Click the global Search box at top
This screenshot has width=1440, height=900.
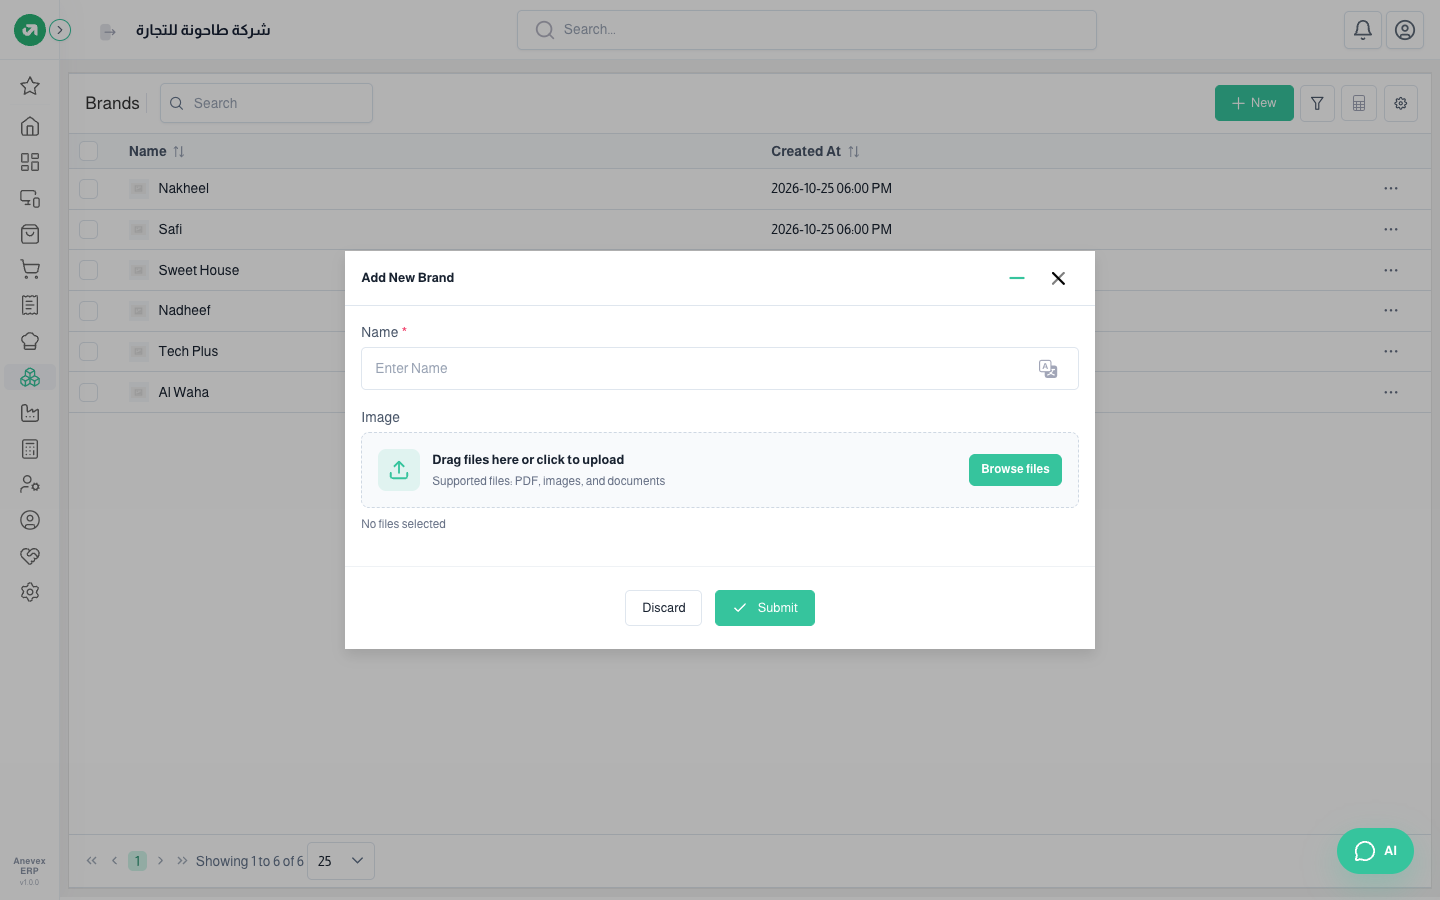(807, 30)
